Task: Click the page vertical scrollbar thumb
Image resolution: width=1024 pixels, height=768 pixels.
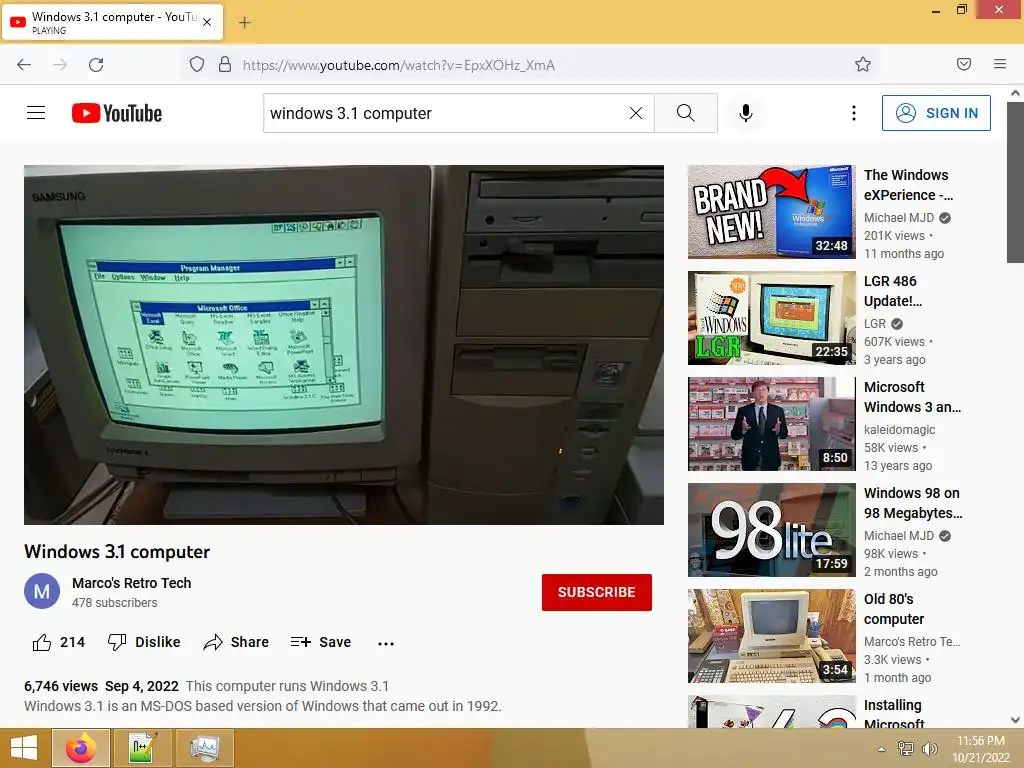Action: pos(1016,183)
